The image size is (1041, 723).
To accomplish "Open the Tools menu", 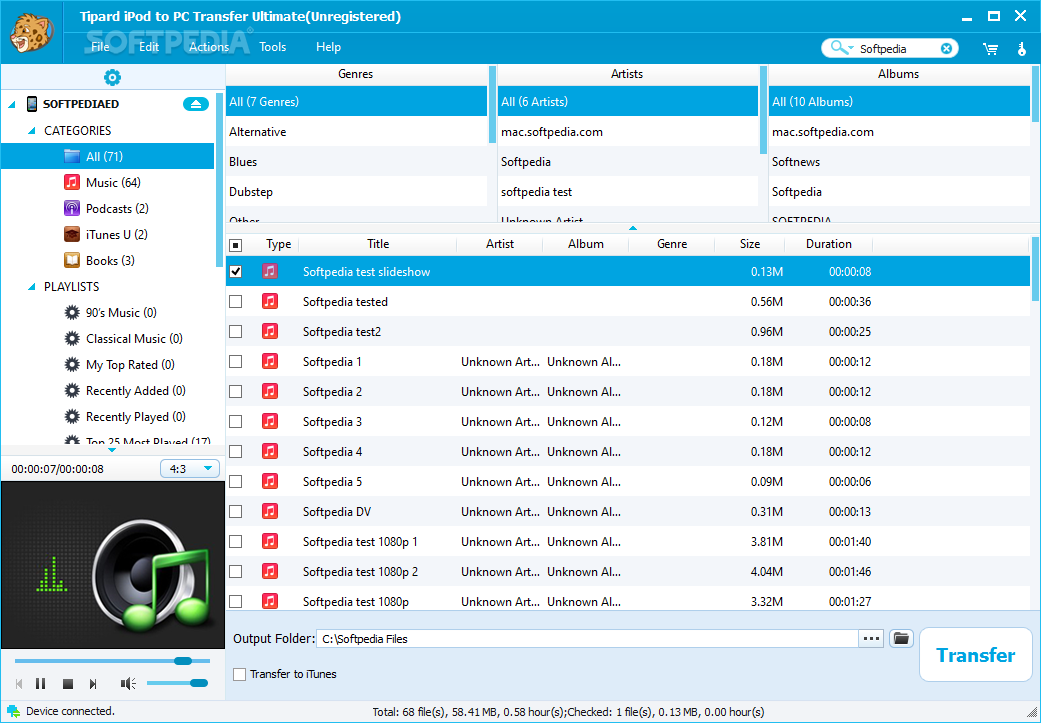I will tap(272, 47).
